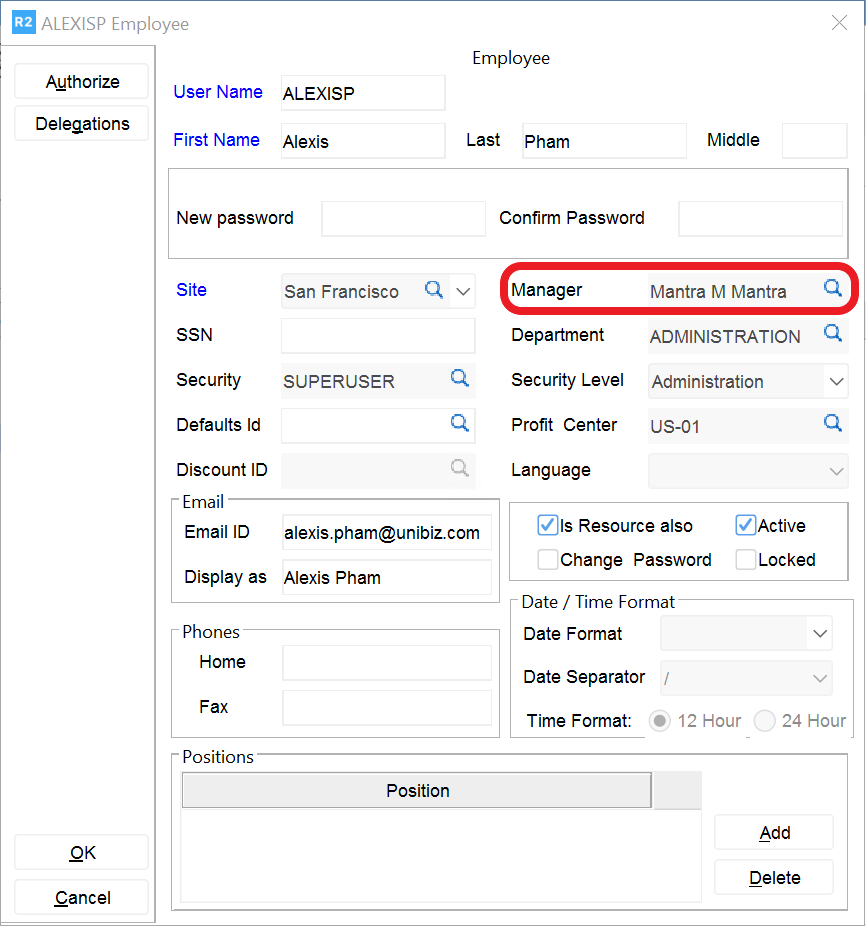Expand the Site dropdown arrow
Image resolution: width=866 pixels, height=927 pixels.
(x=463, y=292)
